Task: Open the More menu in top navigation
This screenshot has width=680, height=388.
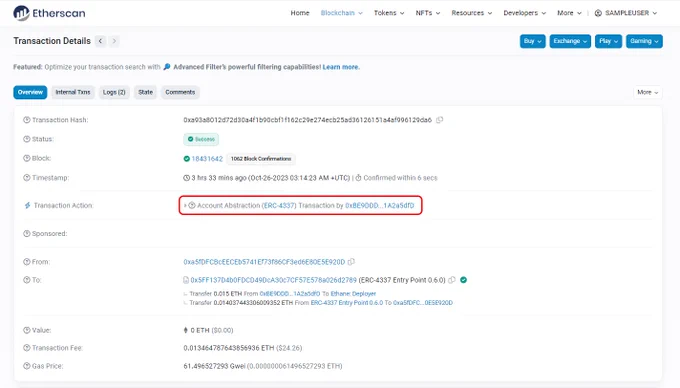Action: (x=569, y=13)
